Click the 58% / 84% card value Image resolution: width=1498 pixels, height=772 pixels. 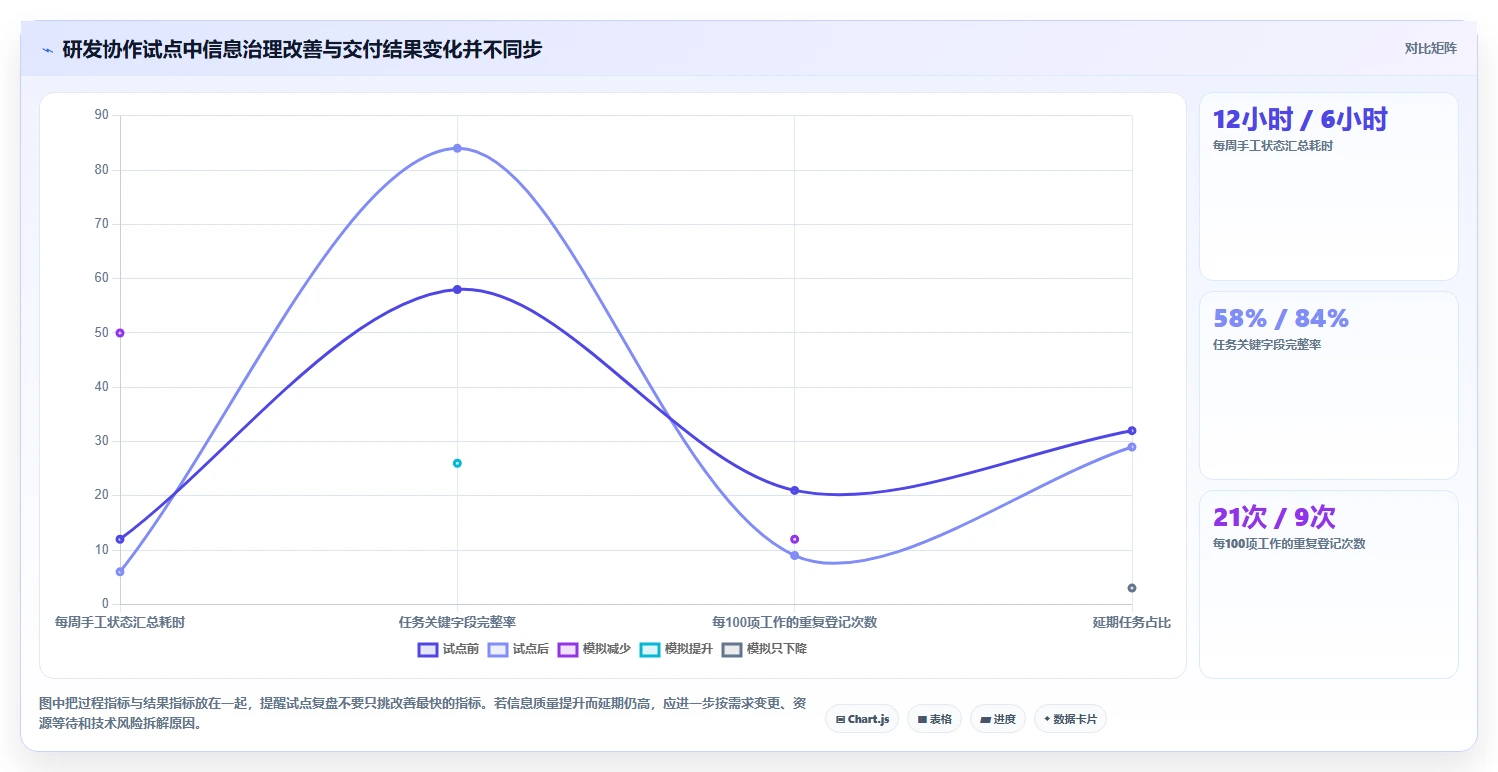pos(1281,319)
